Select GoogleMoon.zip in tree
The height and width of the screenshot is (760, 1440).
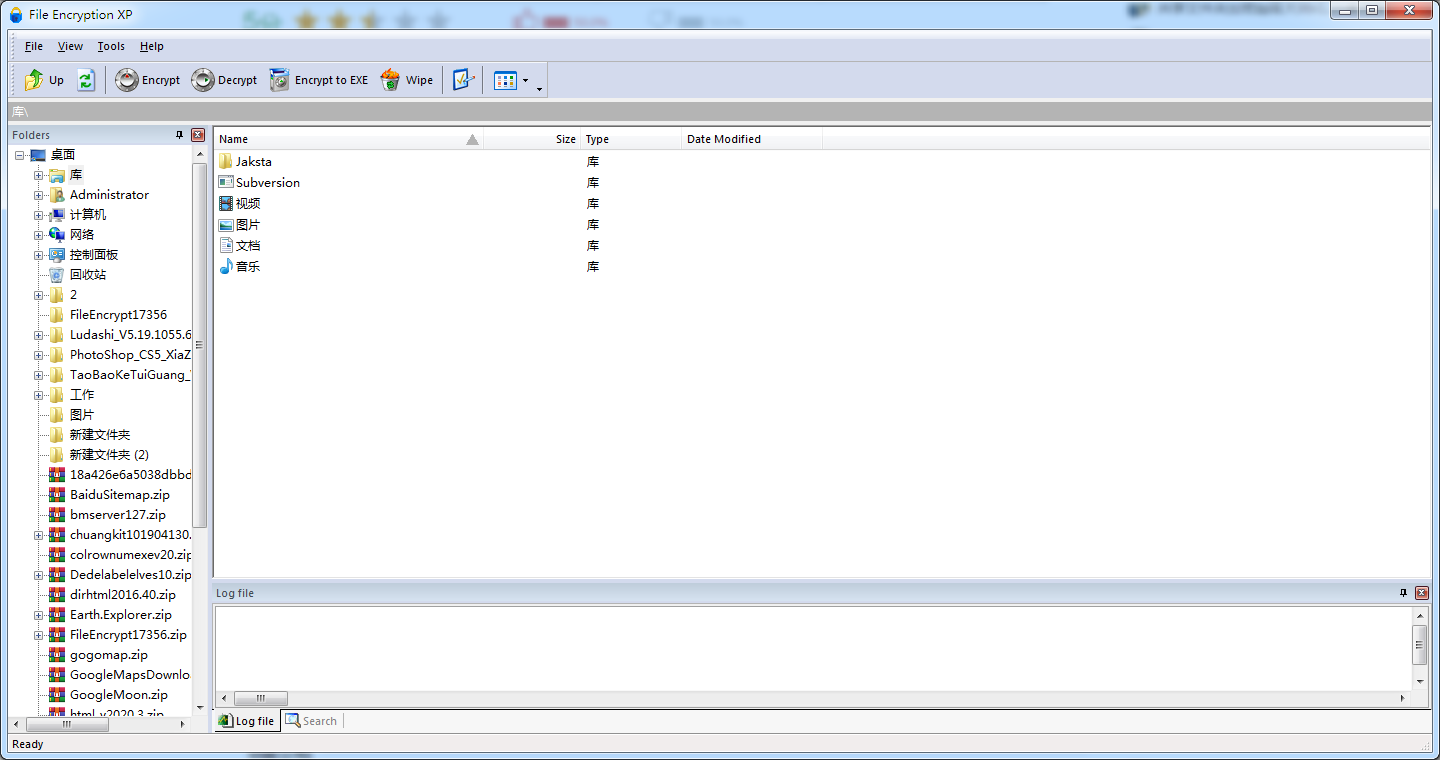pyautogui.click(x=119, y=694)
